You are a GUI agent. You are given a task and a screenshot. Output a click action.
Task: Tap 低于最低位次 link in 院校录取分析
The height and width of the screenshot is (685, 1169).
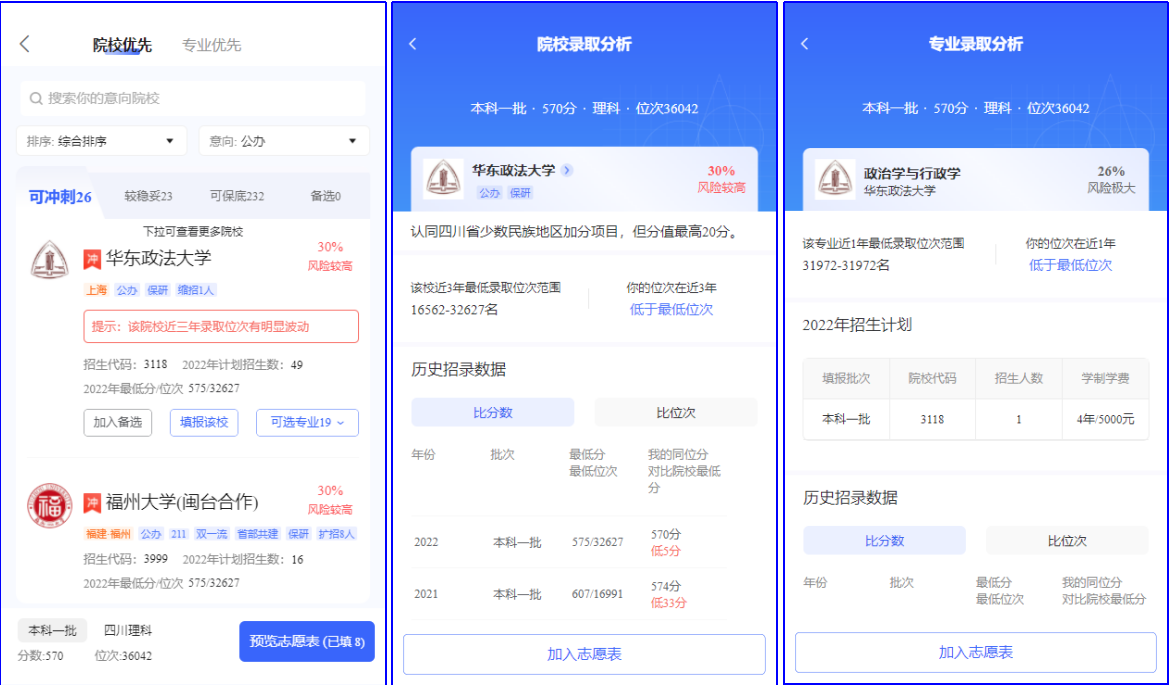(x=672, y=309)
